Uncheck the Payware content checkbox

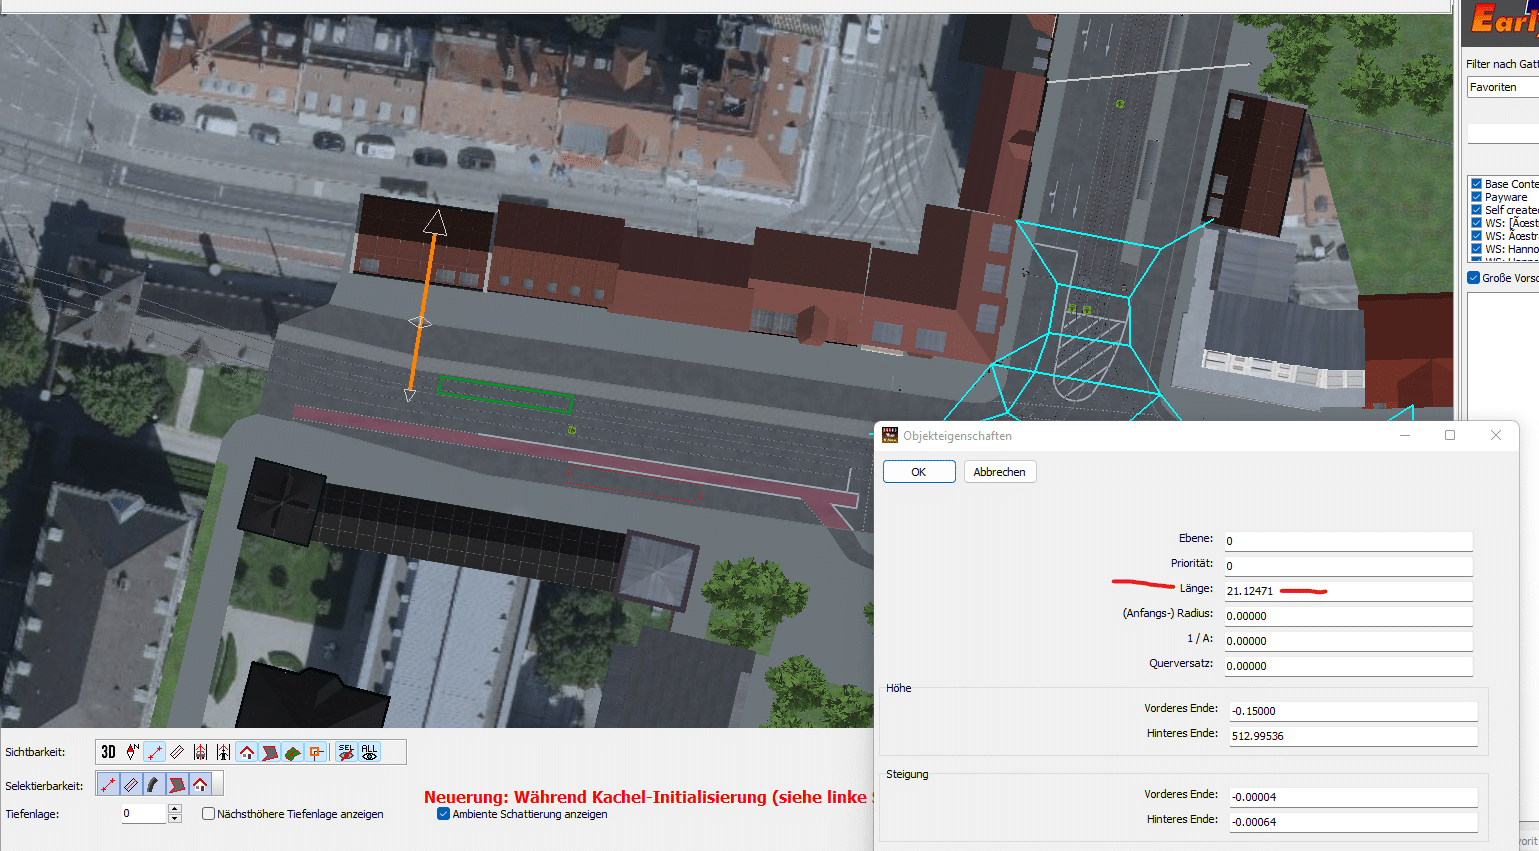1476,197
